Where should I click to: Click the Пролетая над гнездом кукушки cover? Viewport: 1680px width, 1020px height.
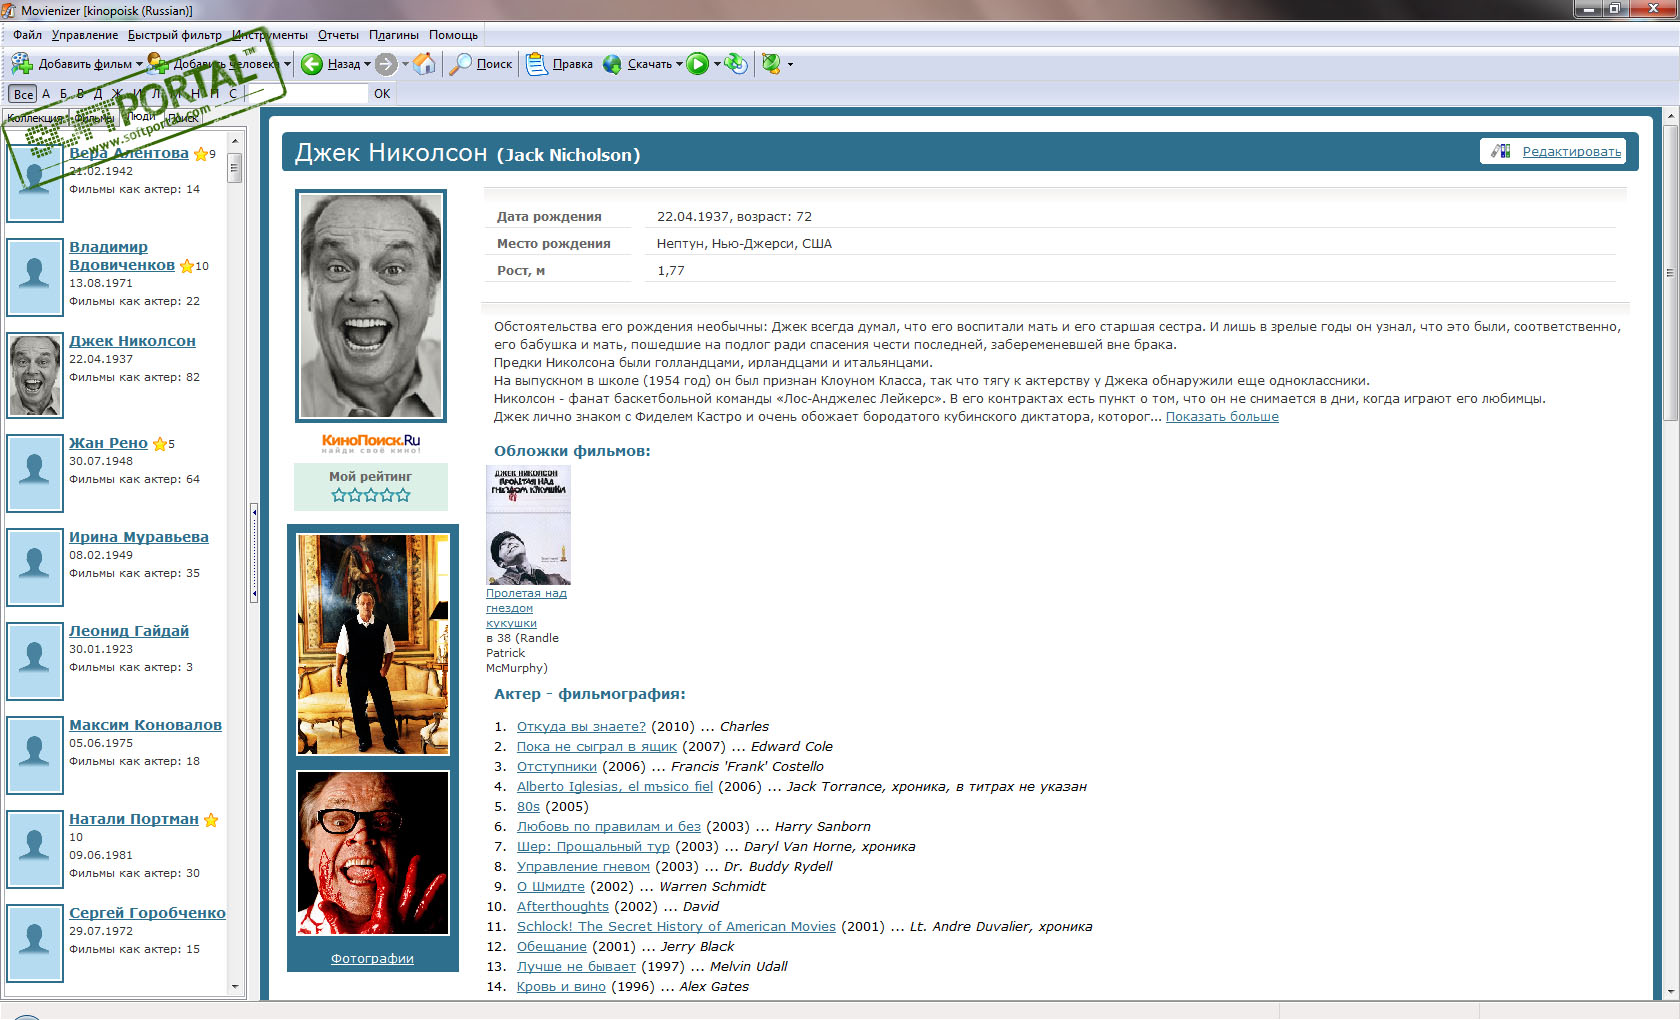[x=528, y=525]
